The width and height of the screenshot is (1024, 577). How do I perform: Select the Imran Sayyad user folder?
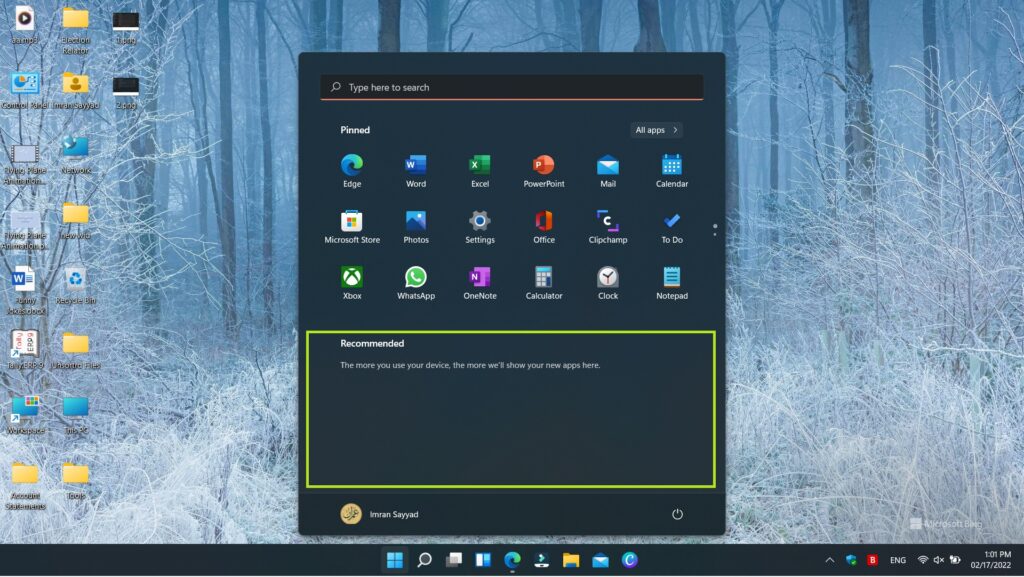click(x=76, y=90)
